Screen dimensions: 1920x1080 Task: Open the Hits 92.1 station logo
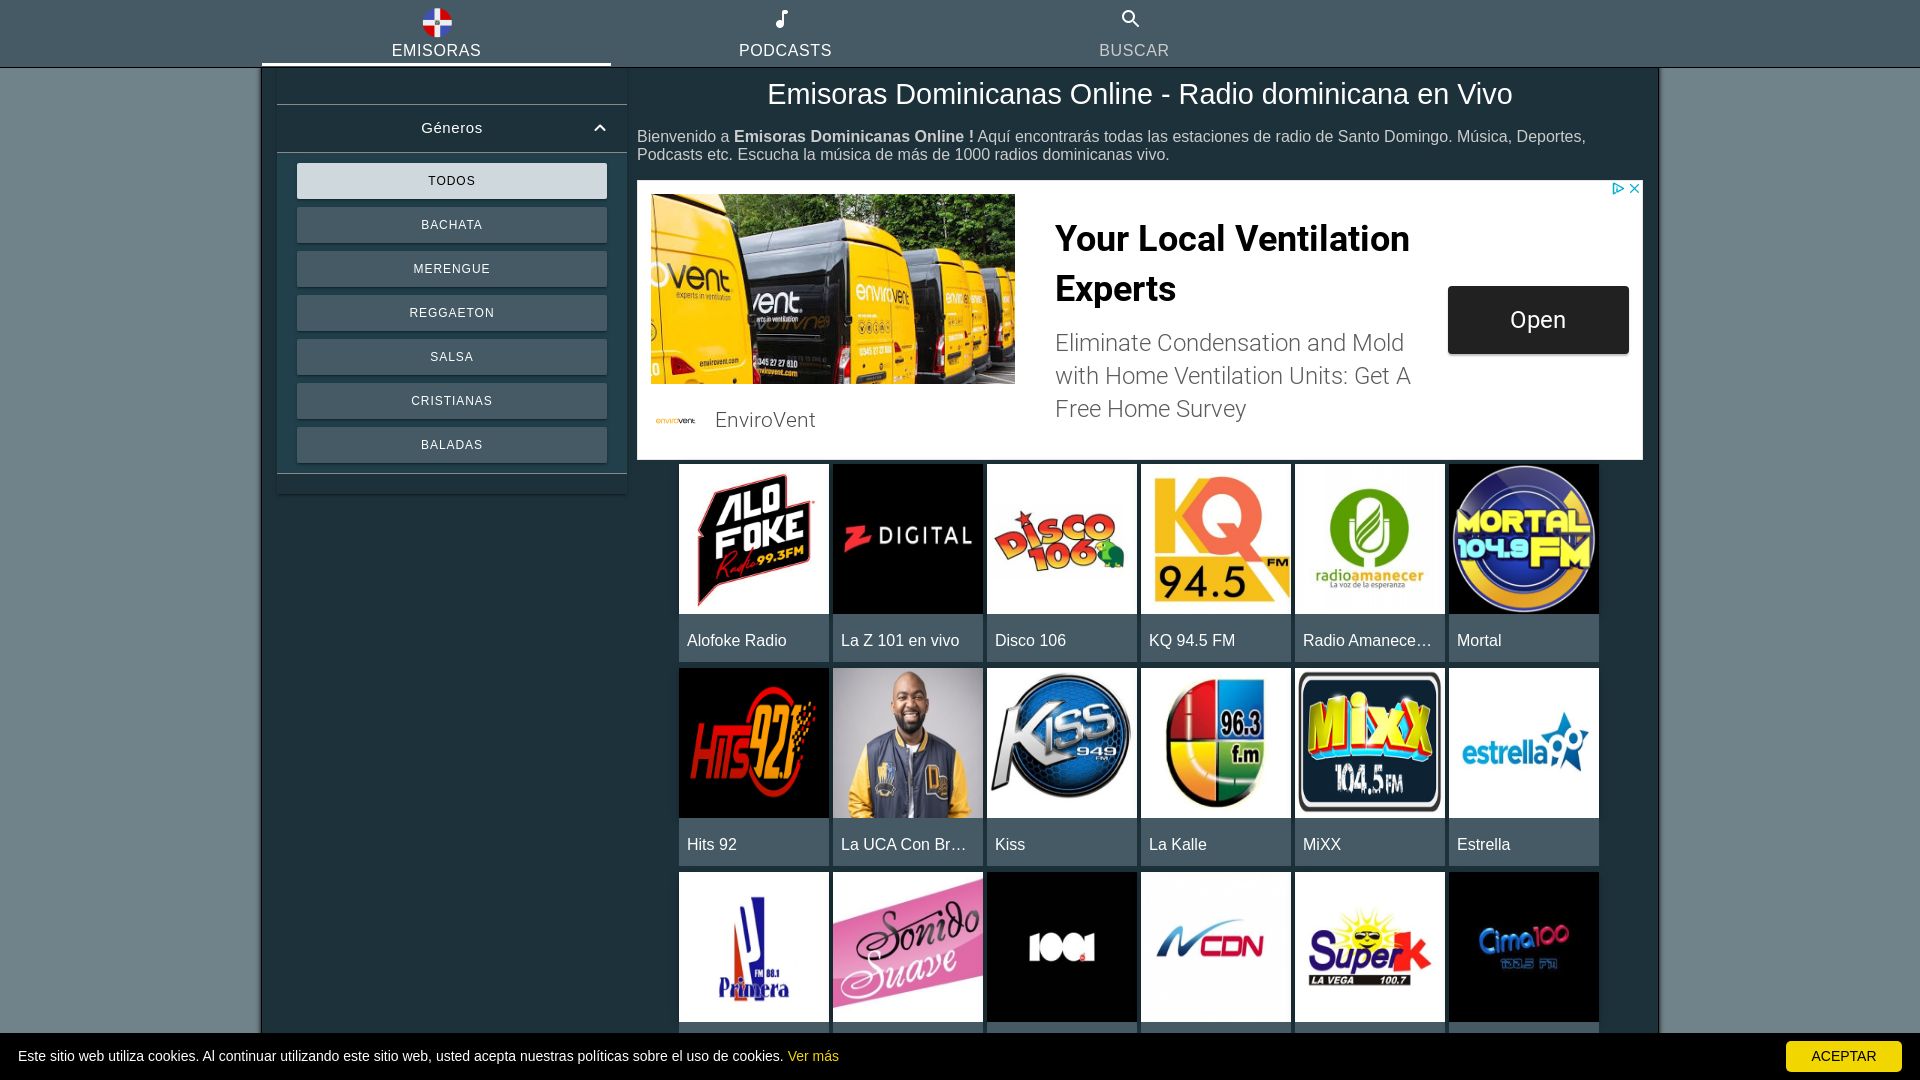[754, 743]
